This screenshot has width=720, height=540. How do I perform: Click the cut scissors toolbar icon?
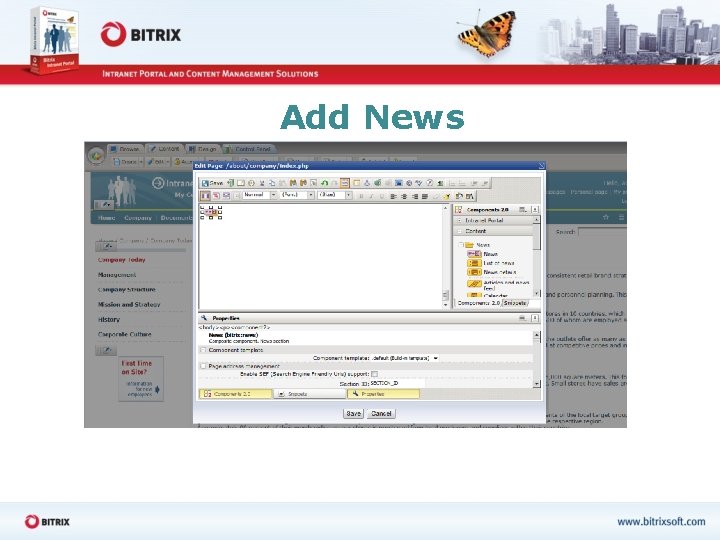point(262,183)
